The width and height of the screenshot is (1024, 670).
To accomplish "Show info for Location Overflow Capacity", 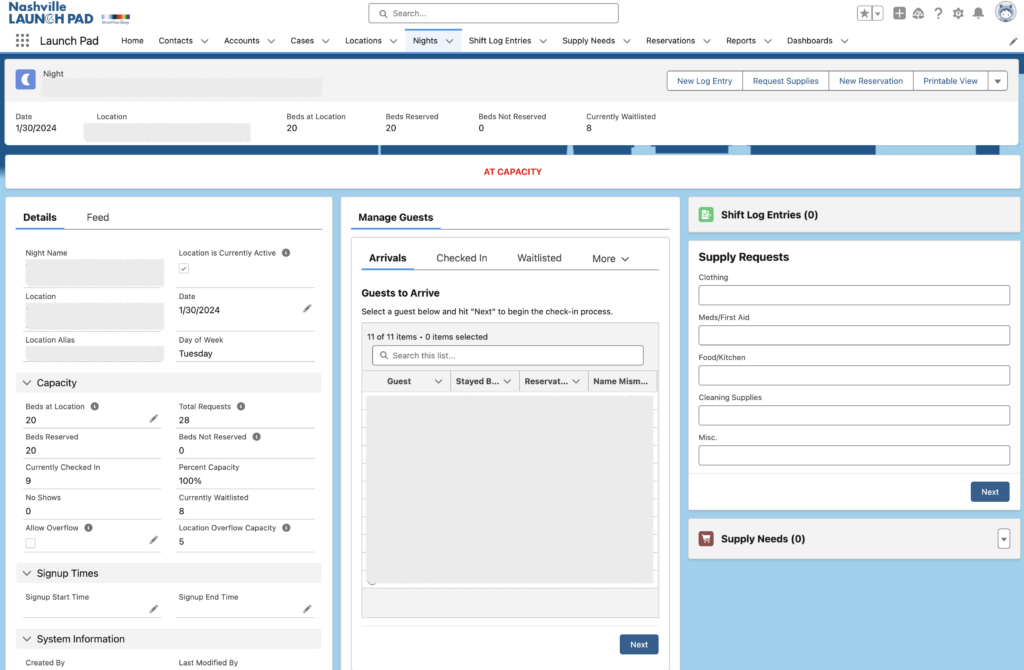I will point(286,528).
